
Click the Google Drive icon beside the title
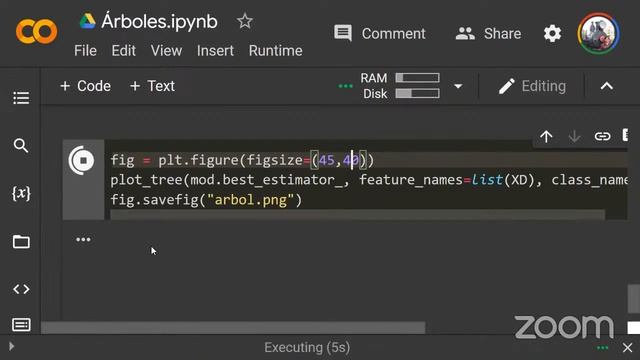[87, 21]
